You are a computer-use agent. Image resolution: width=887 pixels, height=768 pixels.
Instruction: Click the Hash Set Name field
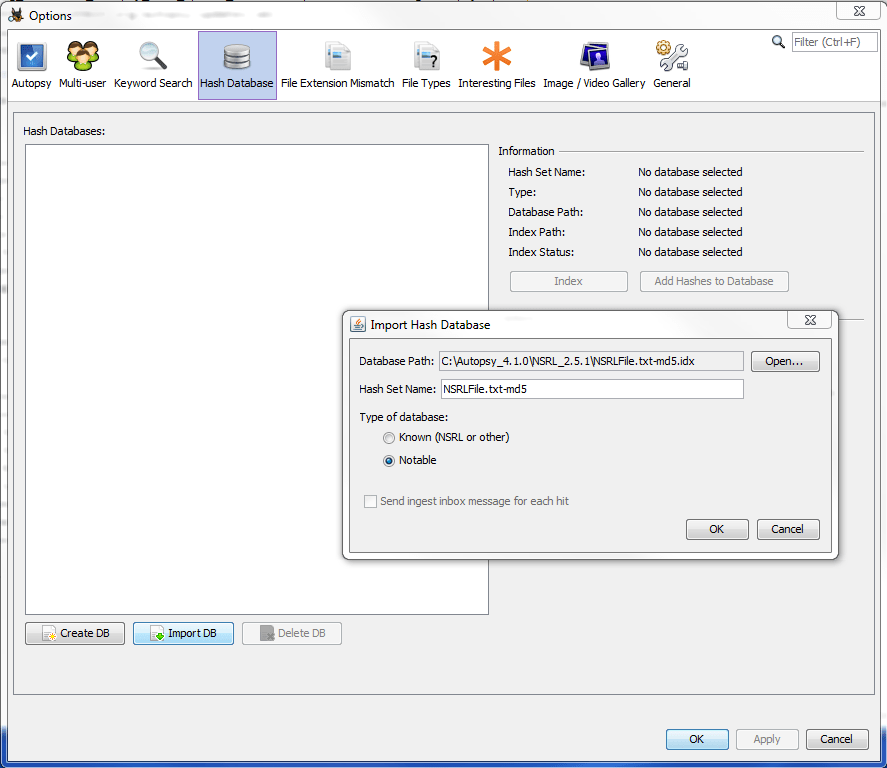[x=591, y=389]
